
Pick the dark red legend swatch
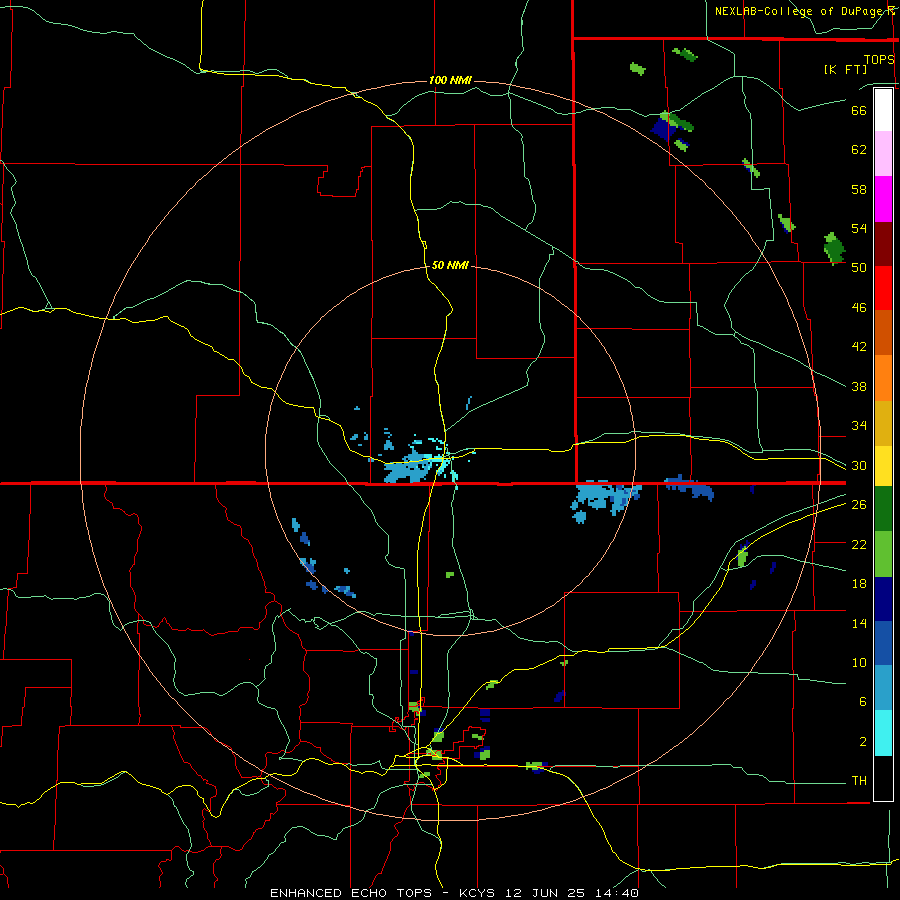click(883, 244)
